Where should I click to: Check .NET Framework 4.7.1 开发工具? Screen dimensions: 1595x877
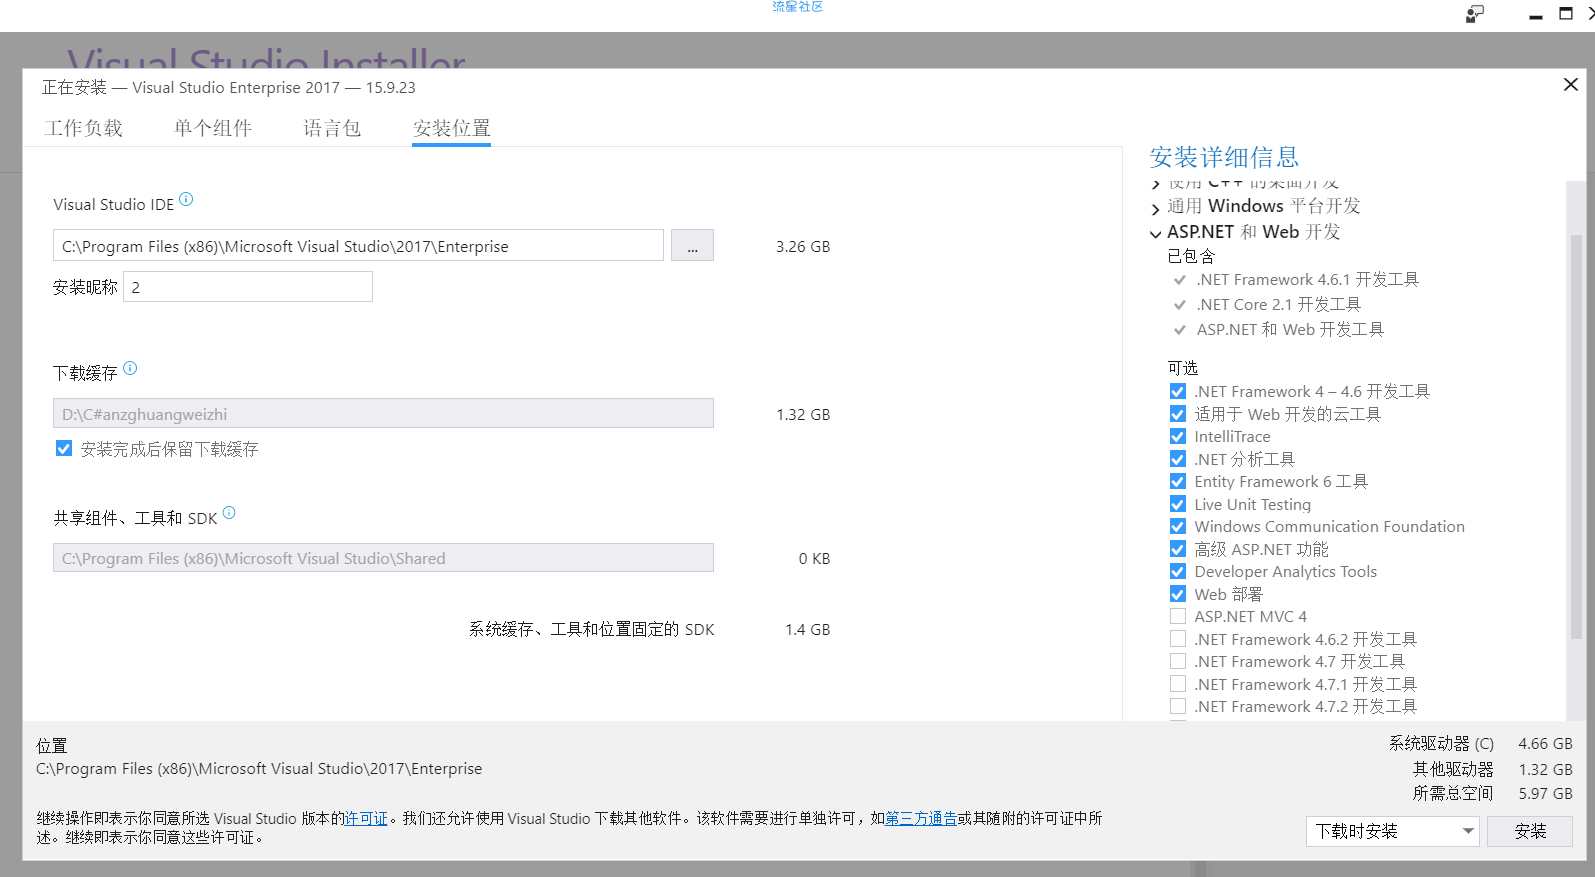[1178, 684]
